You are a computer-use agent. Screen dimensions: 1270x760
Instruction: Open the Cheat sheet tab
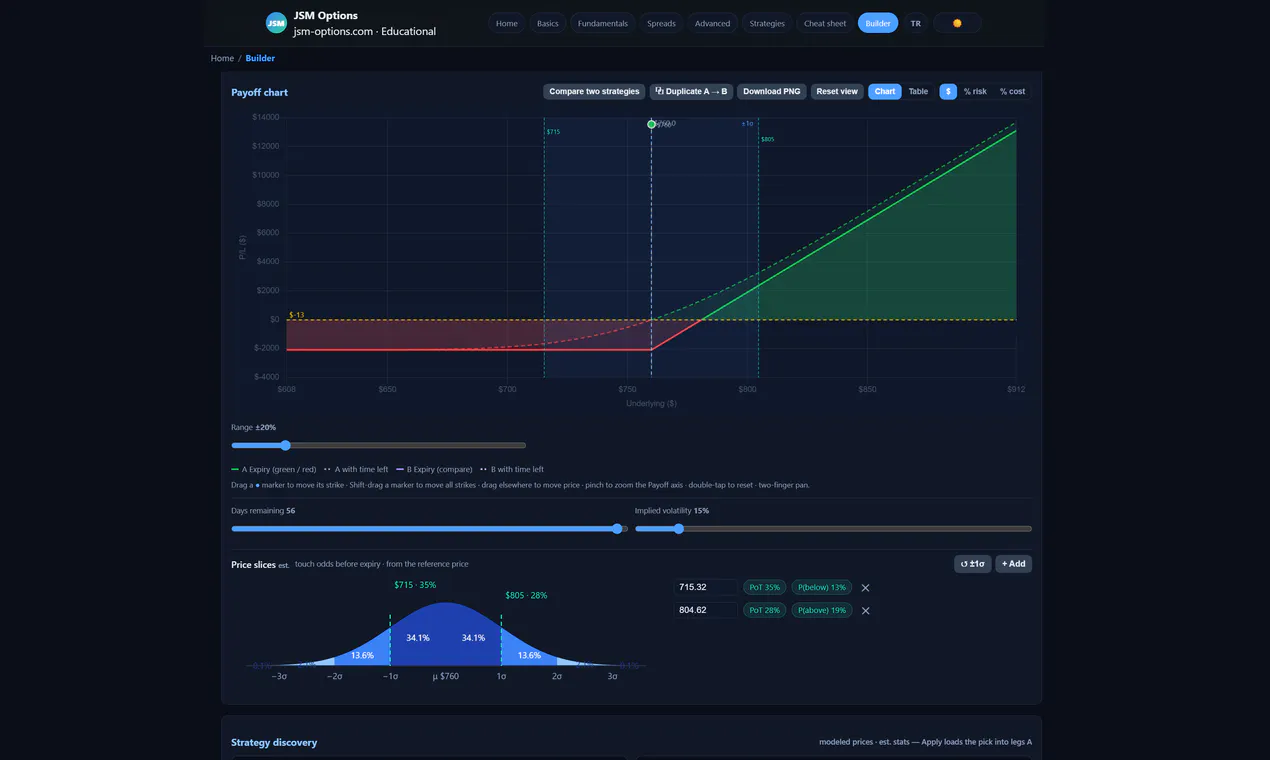pyautogui.click(x=825, y=23)
